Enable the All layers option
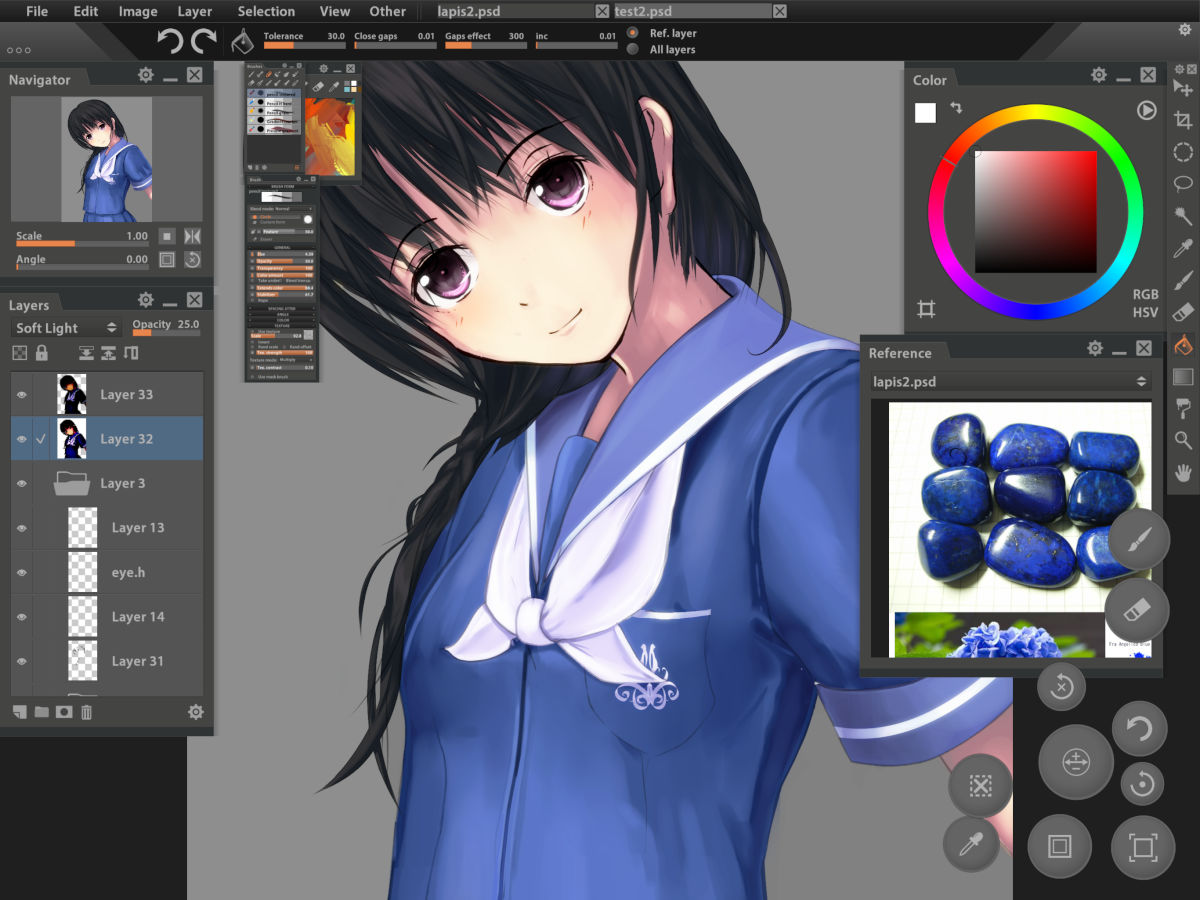1200x900 pixels. (630, 48)
